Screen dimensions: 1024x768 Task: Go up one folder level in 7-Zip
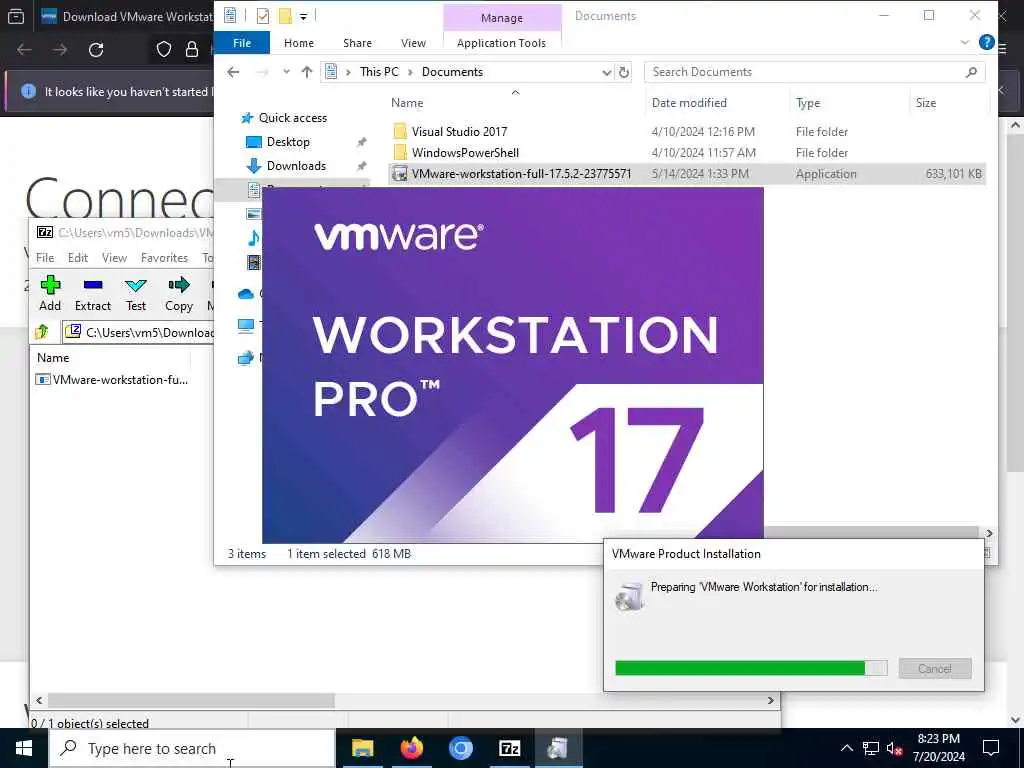42,332
